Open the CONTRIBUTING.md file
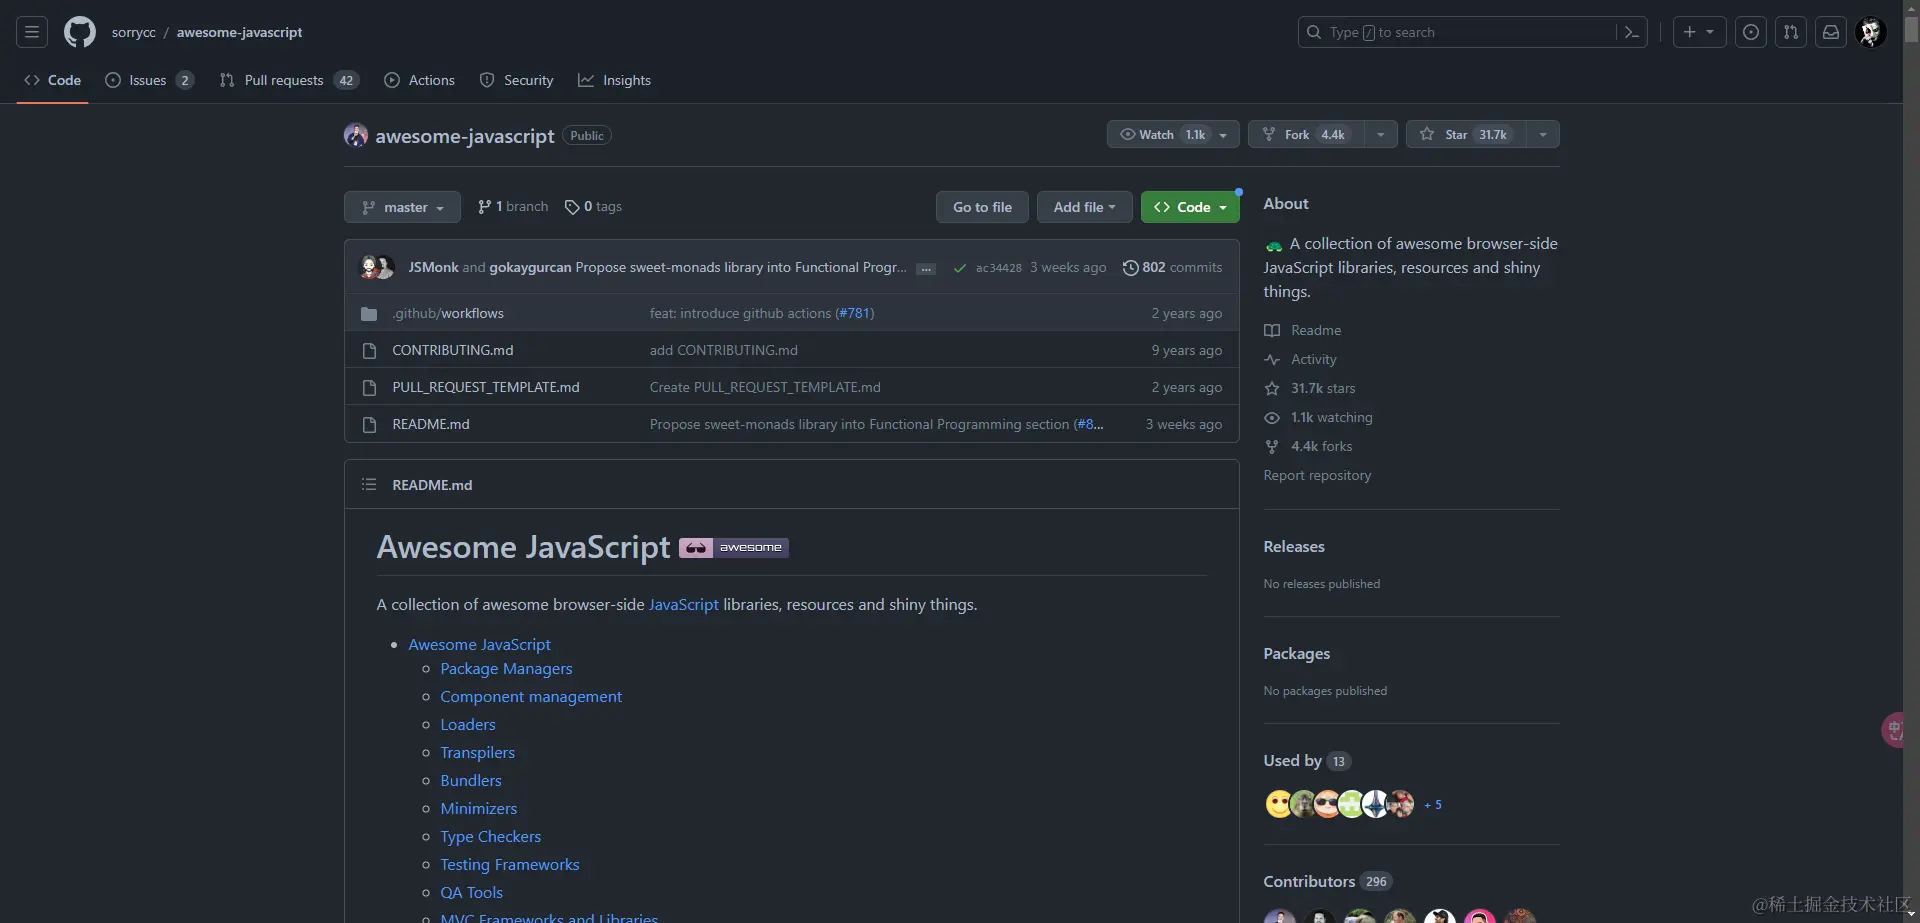Viewport: 1920px width, 923px height. coord(453,350)
